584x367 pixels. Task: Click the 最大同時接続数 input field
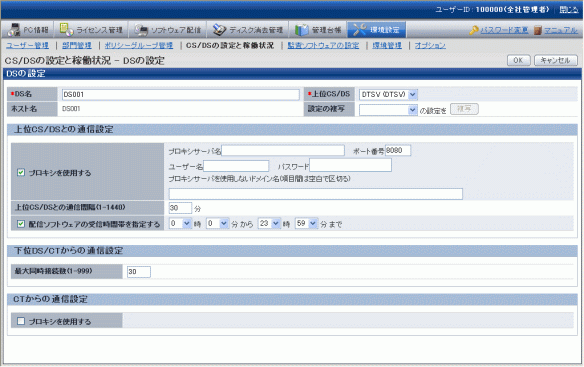pyautogui.click(x=139, y=272)
